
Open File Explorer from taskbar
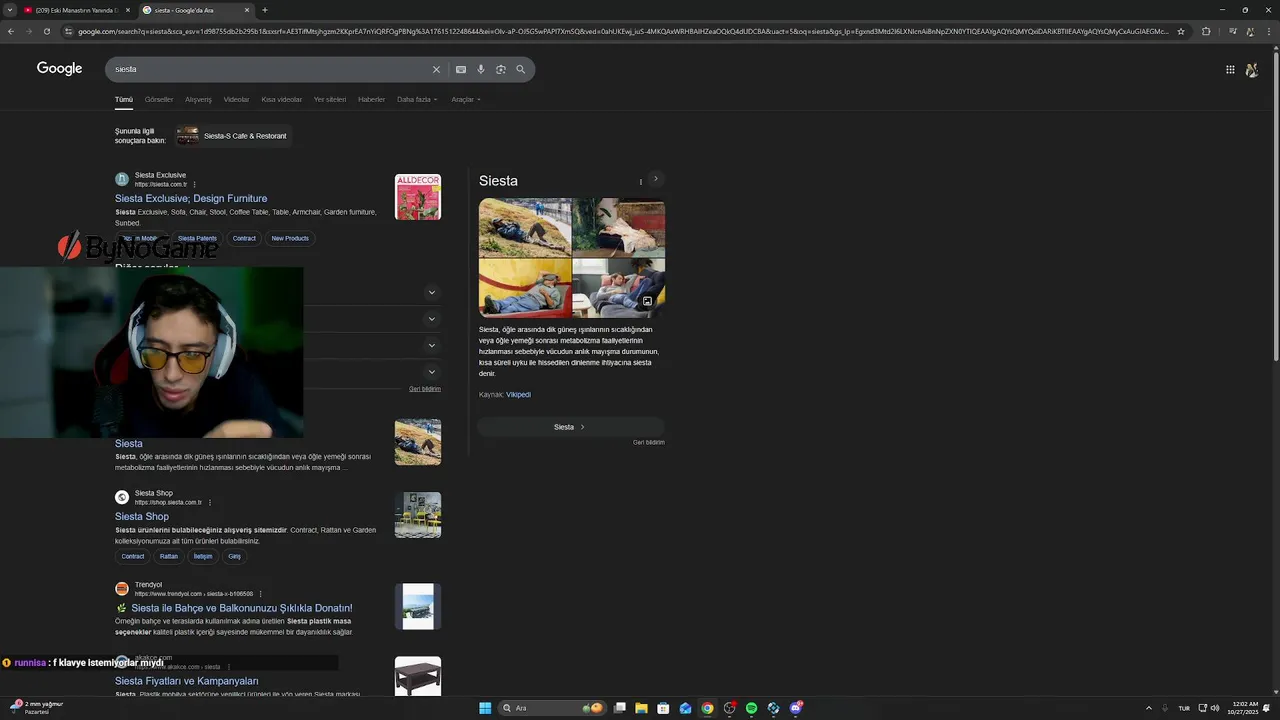point(641,708)
